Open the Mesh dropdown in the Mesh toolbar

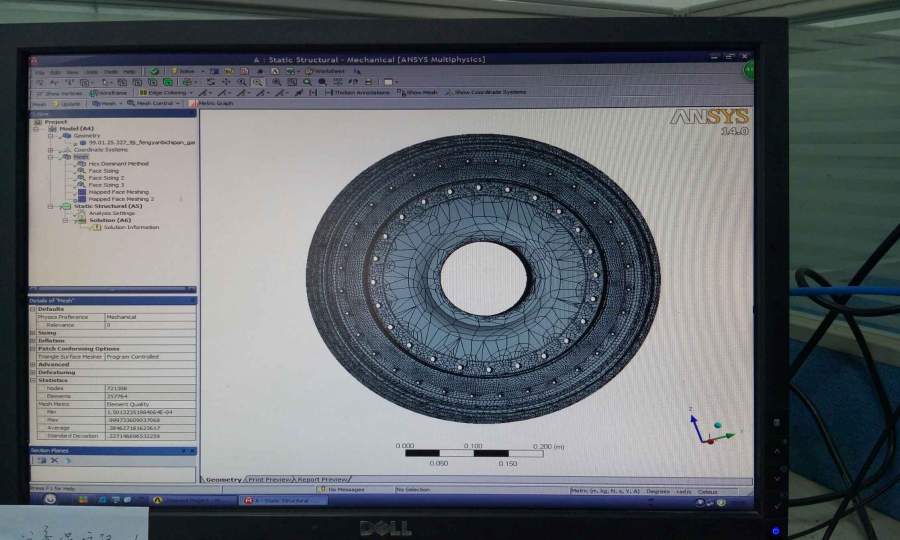105,103
